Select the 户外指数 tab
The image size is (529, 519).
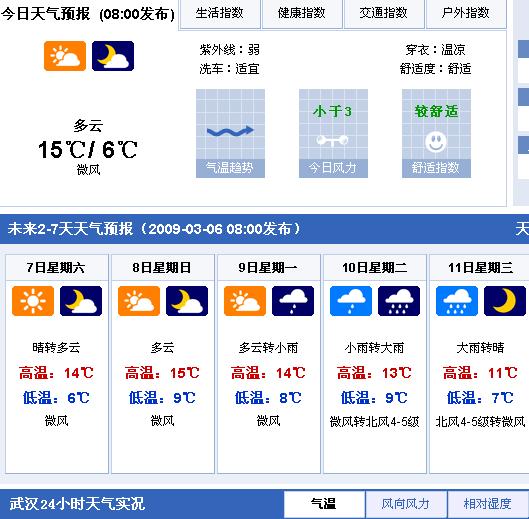coord(466,14)
